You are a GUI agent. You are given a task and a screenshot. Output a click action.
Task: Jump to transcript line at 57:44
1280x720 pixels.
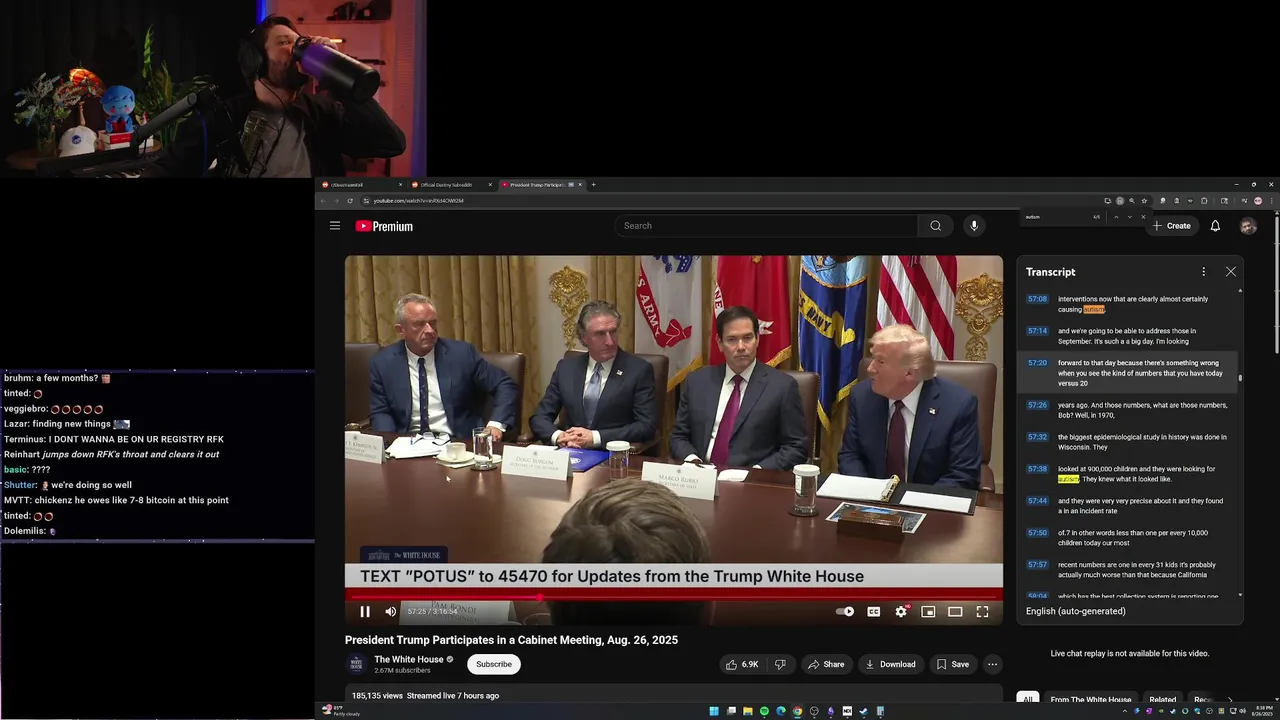tap(1128, 506)
